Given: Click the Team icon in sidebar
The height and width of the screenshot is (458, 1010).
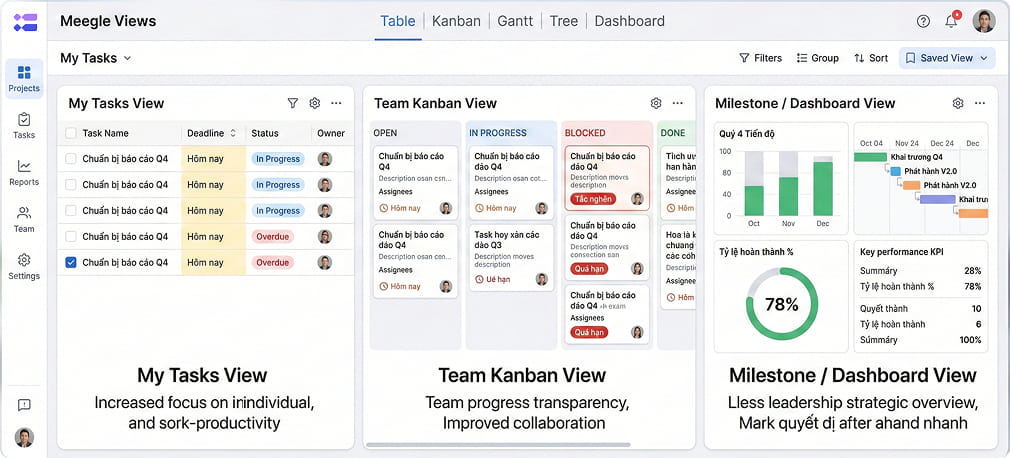Looking at the screenshot, I should [x=24, y=219].
